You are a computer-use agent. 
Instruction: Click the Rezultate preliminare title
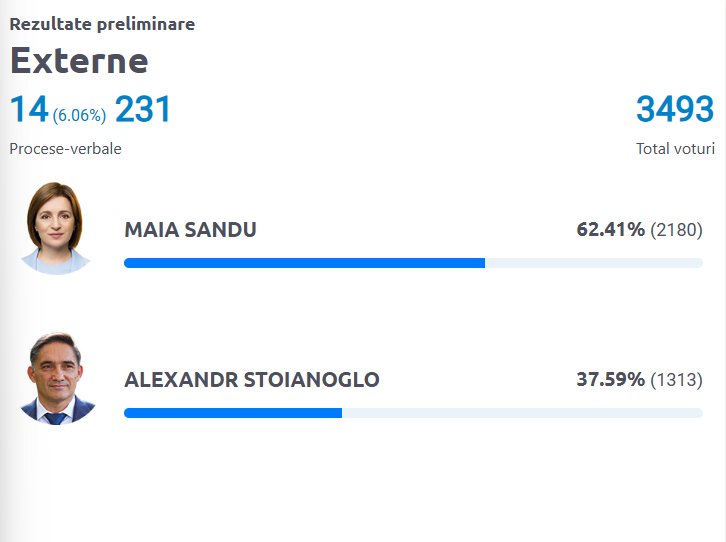pyautogui.click(x=102, y=24)
